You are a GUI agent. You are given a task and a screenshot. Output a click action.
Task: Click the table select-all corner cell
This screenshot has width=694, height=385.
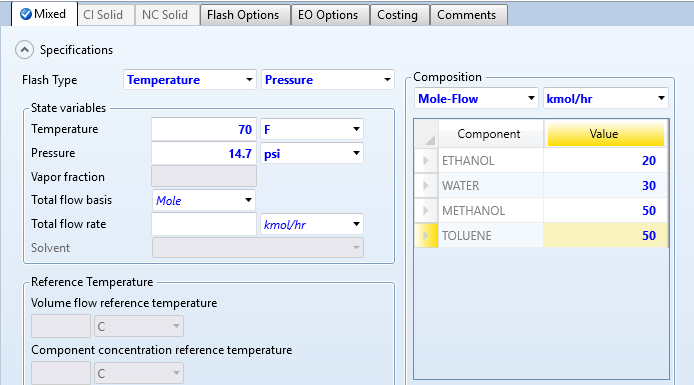(x=426, y=134)
